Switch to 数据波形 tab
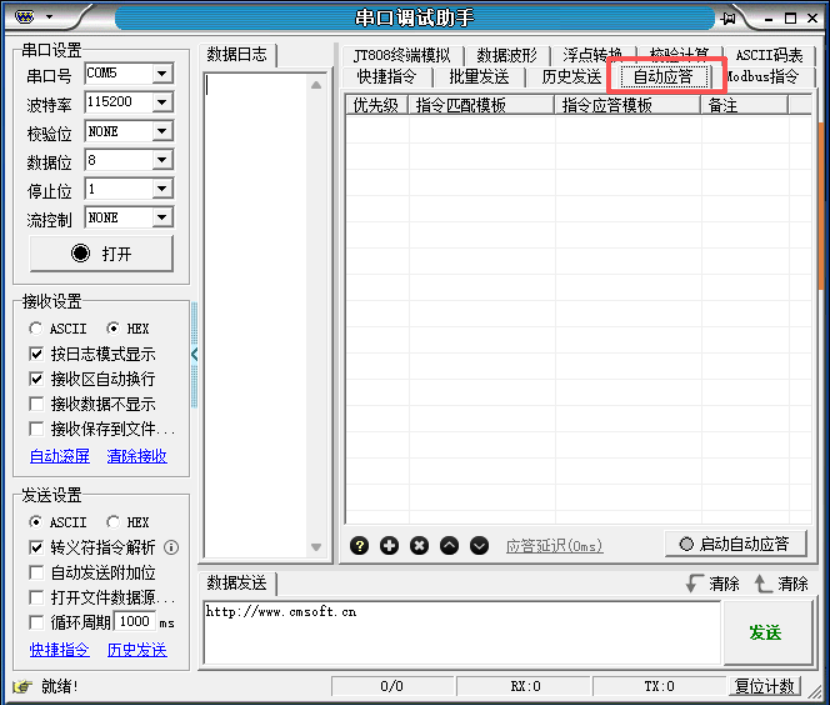The width and height of the screenshot is (830, 705). pyautogui.click(x=507, y=55)
